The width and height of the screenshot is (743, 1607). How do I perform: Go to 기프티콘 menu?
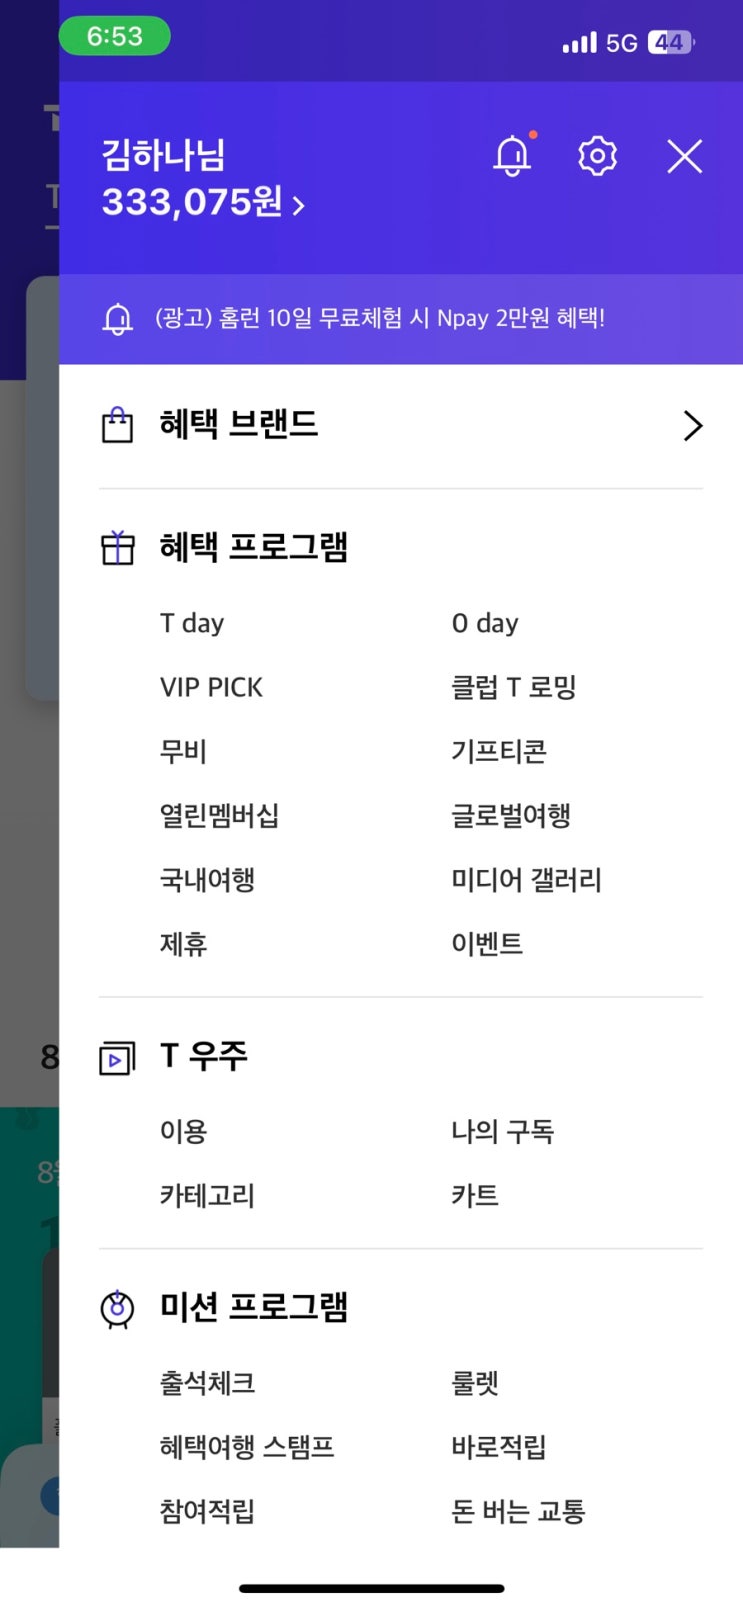point(498,751)
